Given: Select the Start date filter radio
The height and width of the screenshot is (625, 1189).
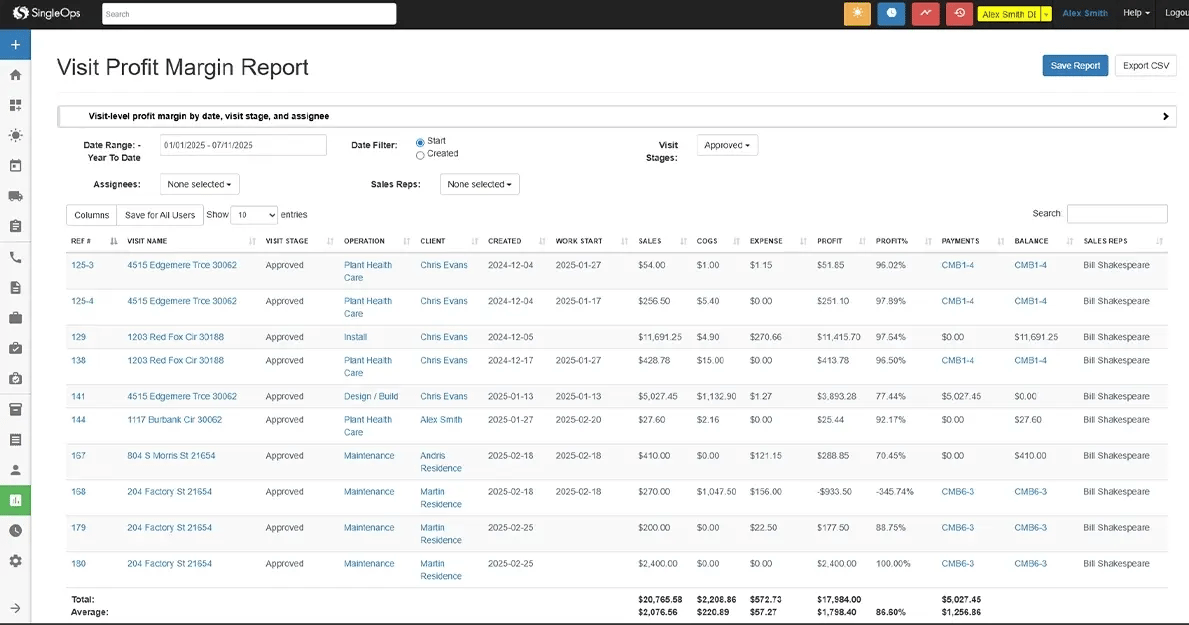Looking at the screenshot, I should coord(420,142).
